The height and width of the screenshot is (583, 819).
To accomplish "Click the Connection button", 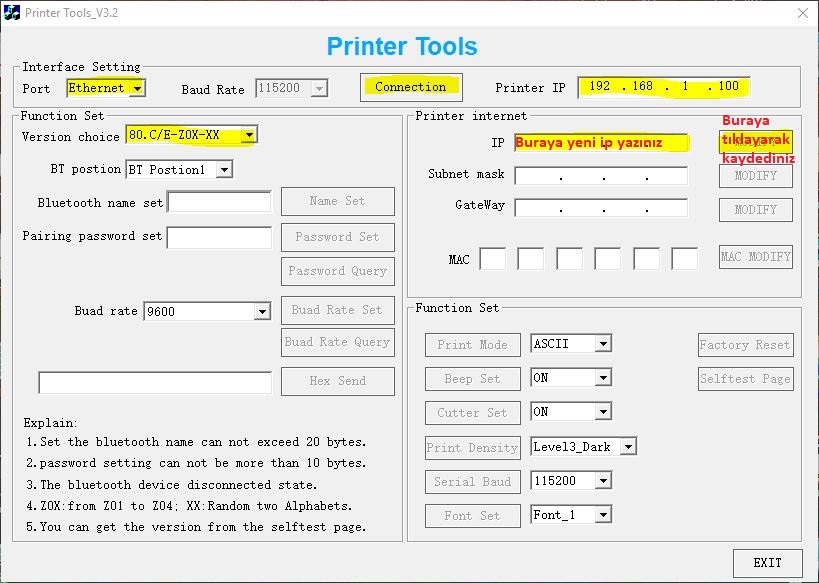I will click(x=410, y=87).
